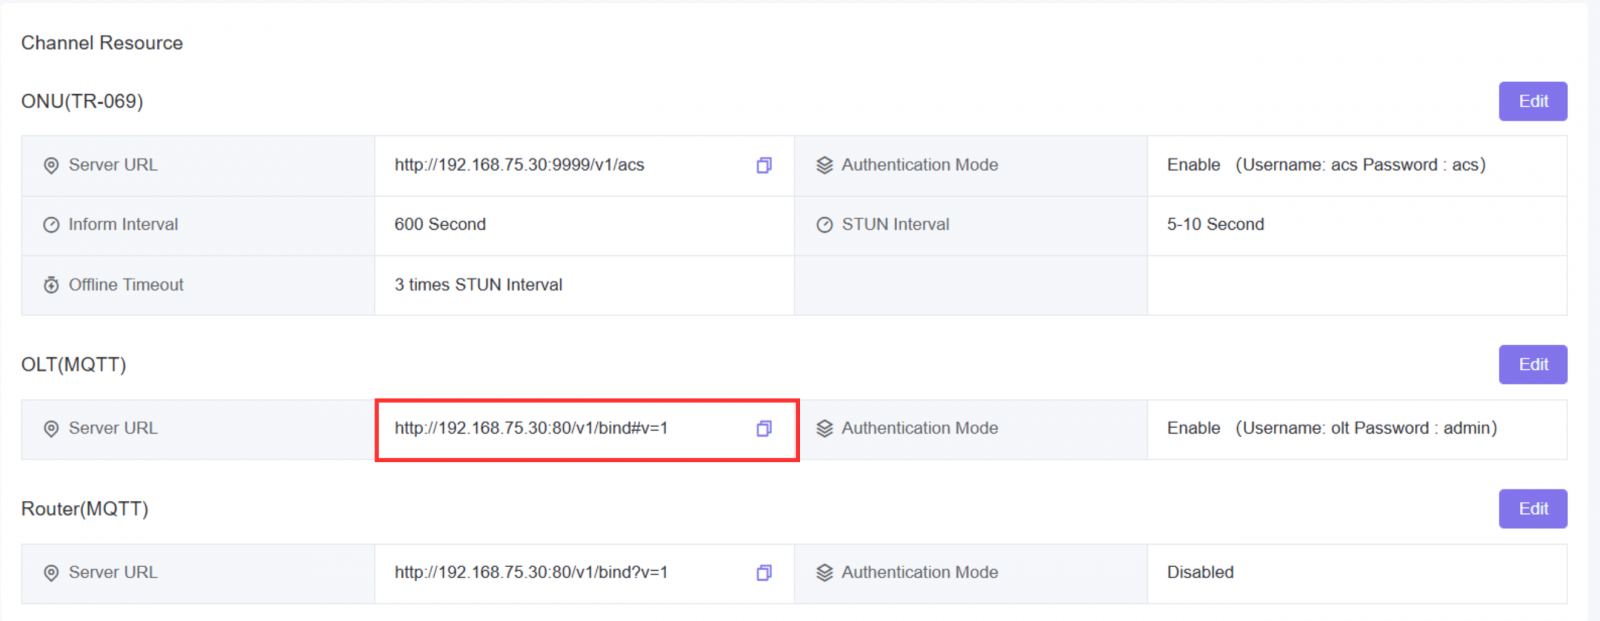This screenshot has height=621, width=1600.
Task: Copy the ONU(TR-069) Server URL
Action: coord(764,165)
